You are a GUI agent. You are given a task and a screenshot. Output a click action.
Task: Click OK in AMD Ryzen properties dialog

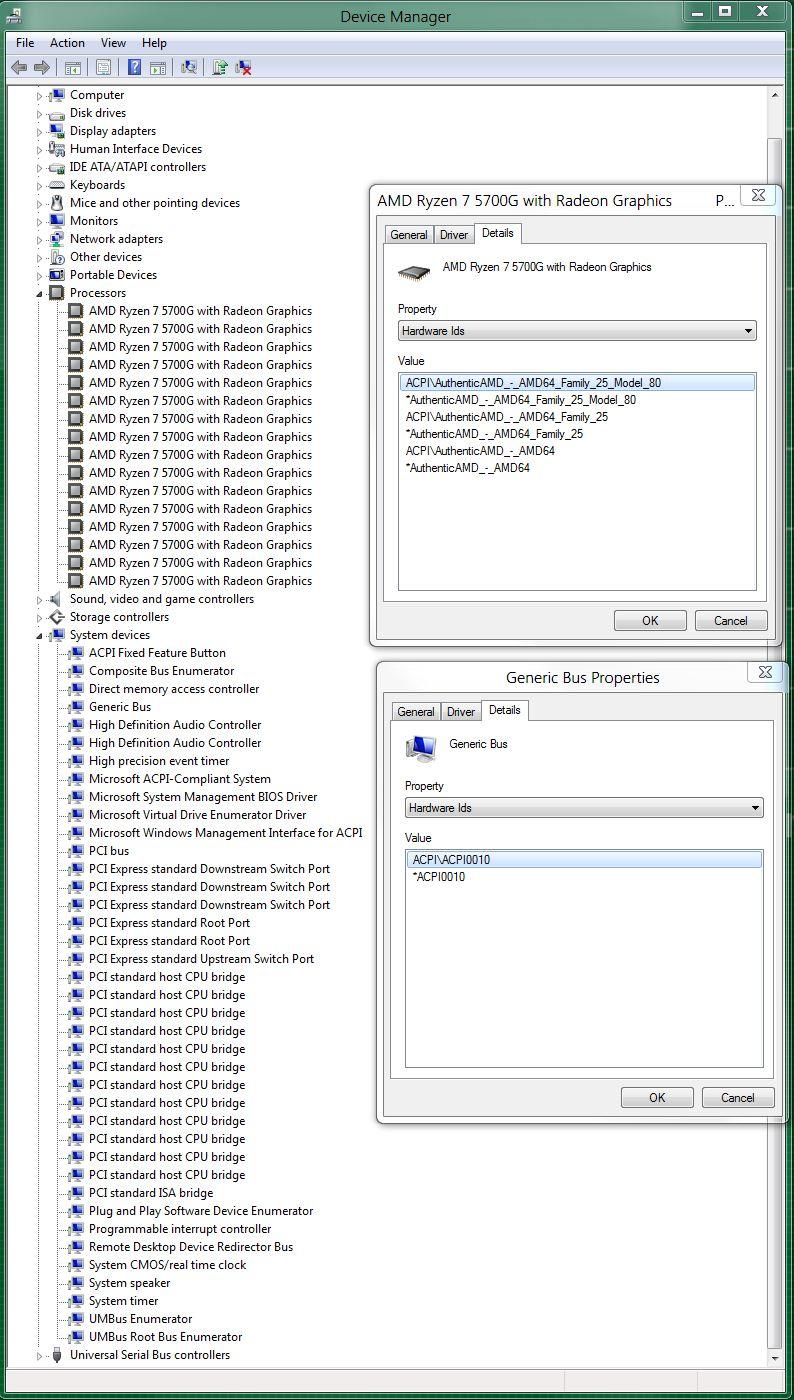pyautogui.click(x=650, y=620)
